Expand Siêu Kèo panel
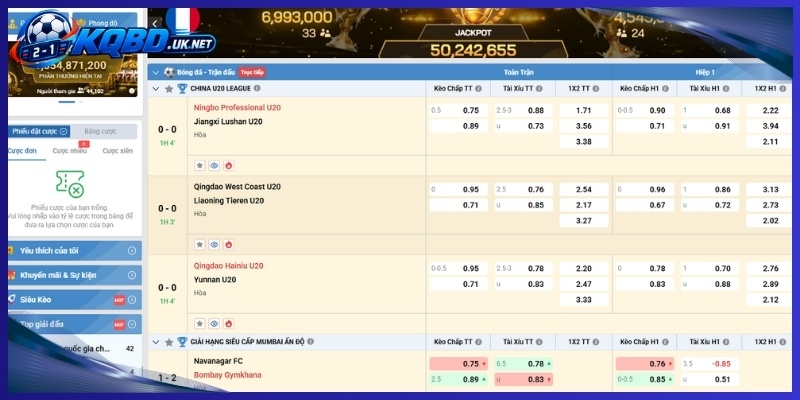Image resolution: width=800 pixels, height=400 pixels. coord(132,299)
